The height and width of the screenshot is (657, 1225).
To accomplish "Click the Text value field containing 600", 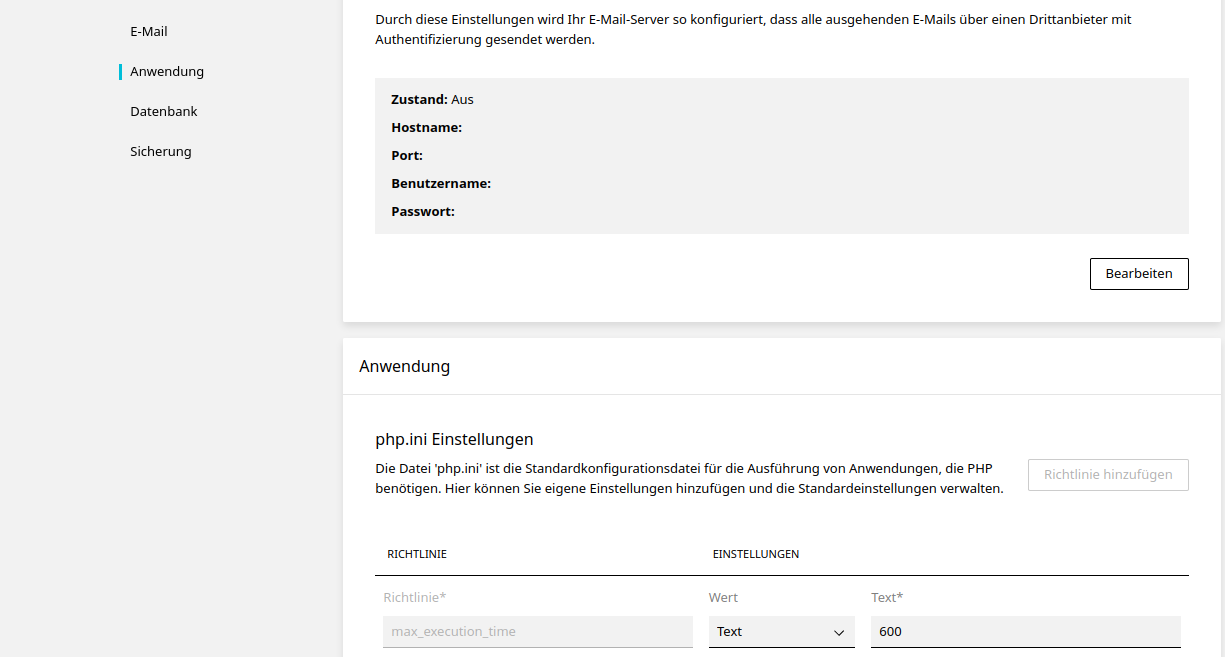I will 1025,631.
